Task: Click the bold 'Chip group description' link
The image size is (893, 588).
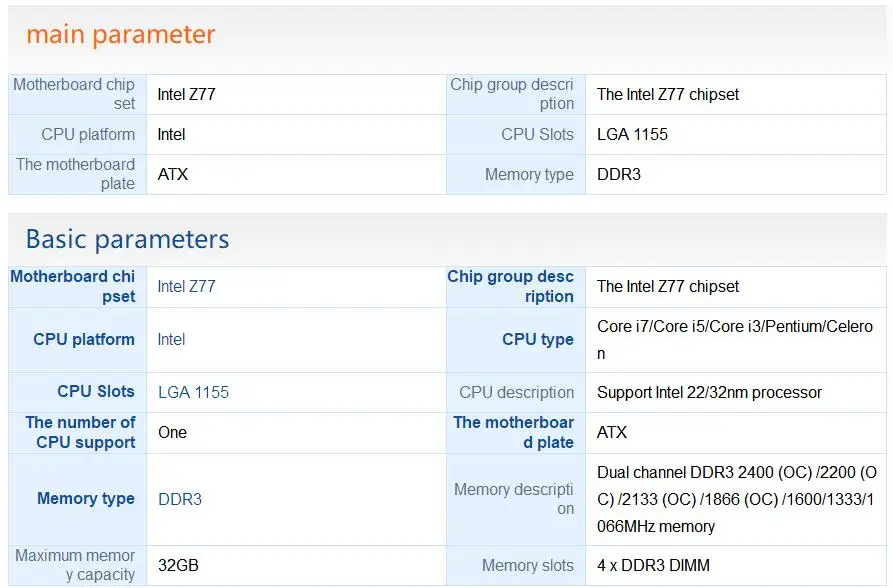Action: pos(511,286)
